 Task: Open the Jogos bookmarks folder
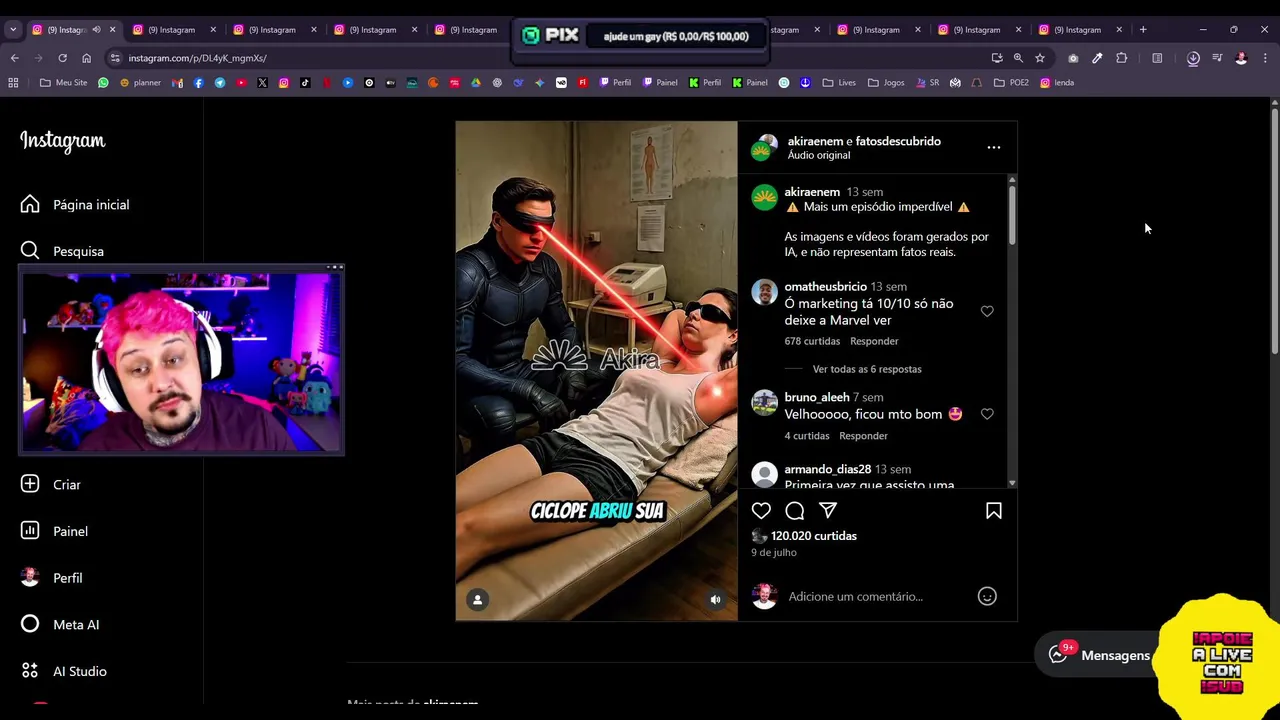click(886, 83)
